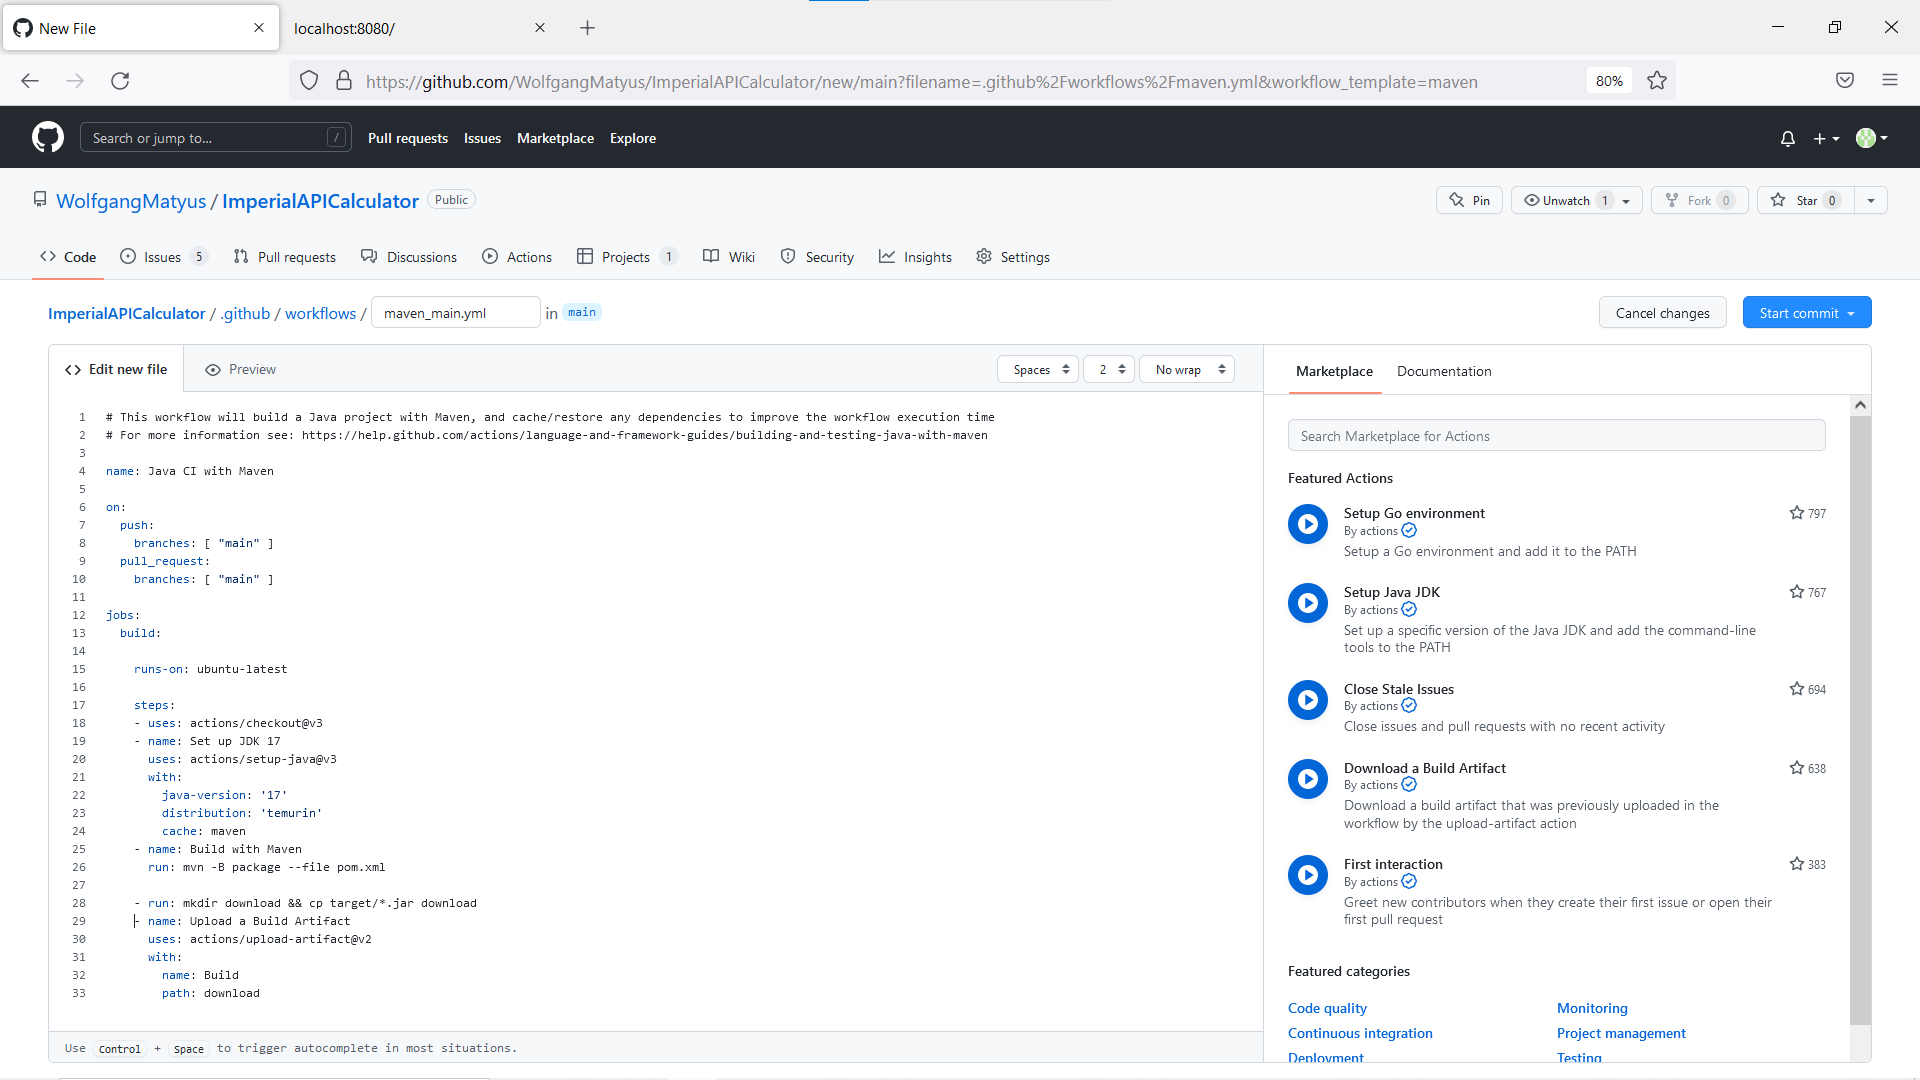Pin the repository
Image resolution: width=1920 pixels, height=1080 pixels.
[x=1469, y=200]
